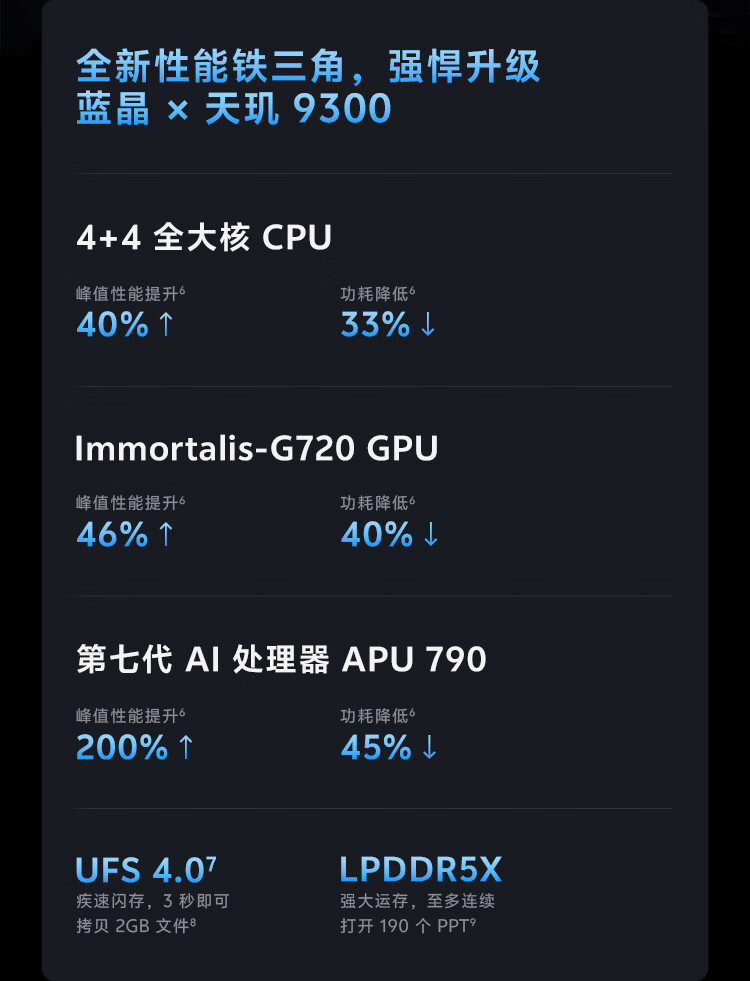
Task: Click the 拷贝 2GB 文件 description text
Action: tap(135, 925)
